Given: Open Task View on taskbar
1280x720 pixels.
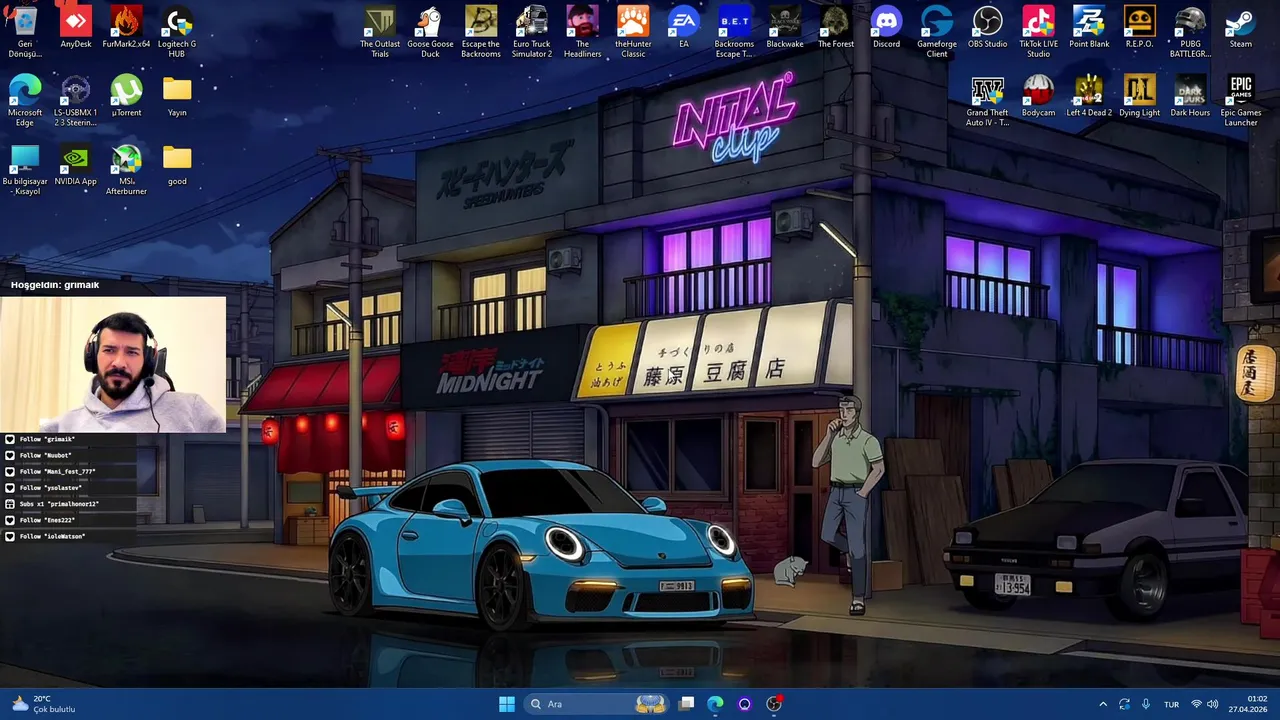Looking at the screenshot, I should (686, 704).
